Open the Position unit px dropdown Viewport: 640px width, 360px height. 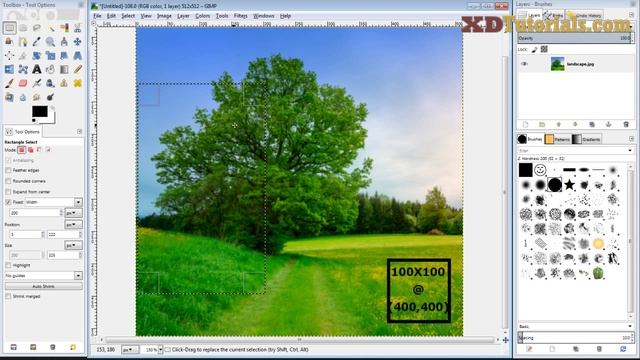click(73, 224)
